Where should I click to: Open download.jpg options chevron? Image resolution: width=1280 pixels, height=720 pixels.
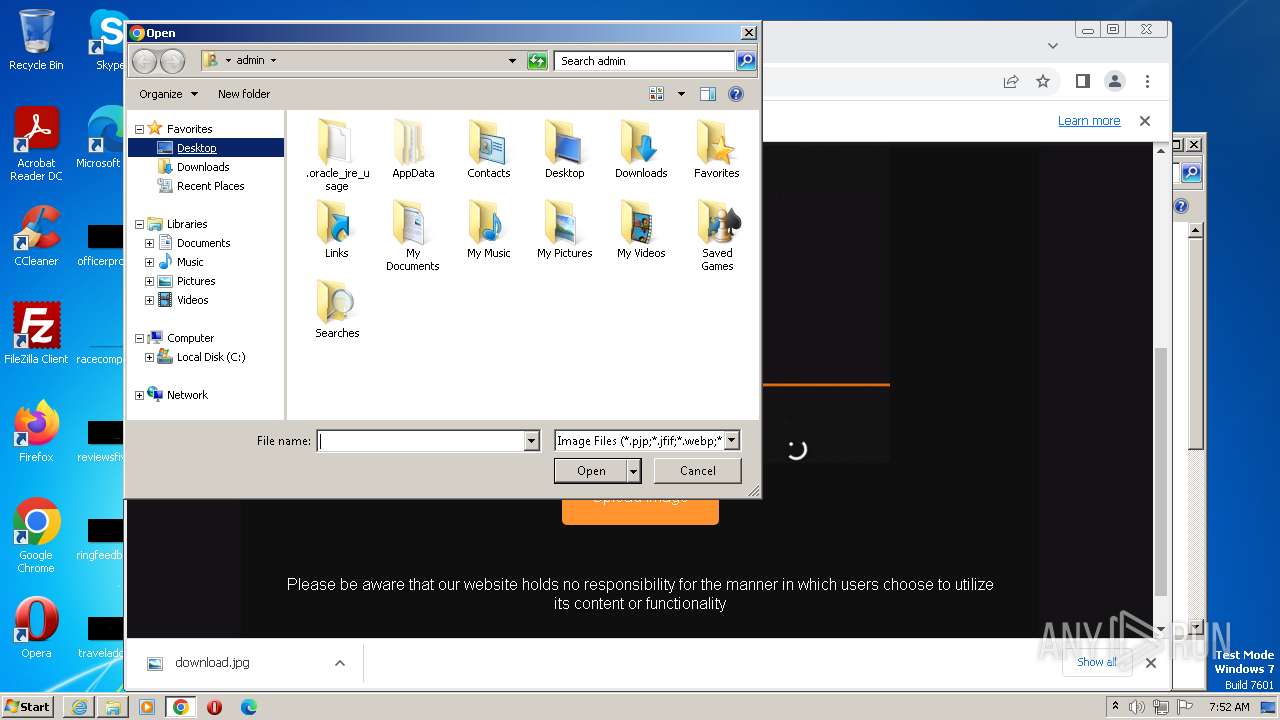pyautogui.click(x=340, y=663)
